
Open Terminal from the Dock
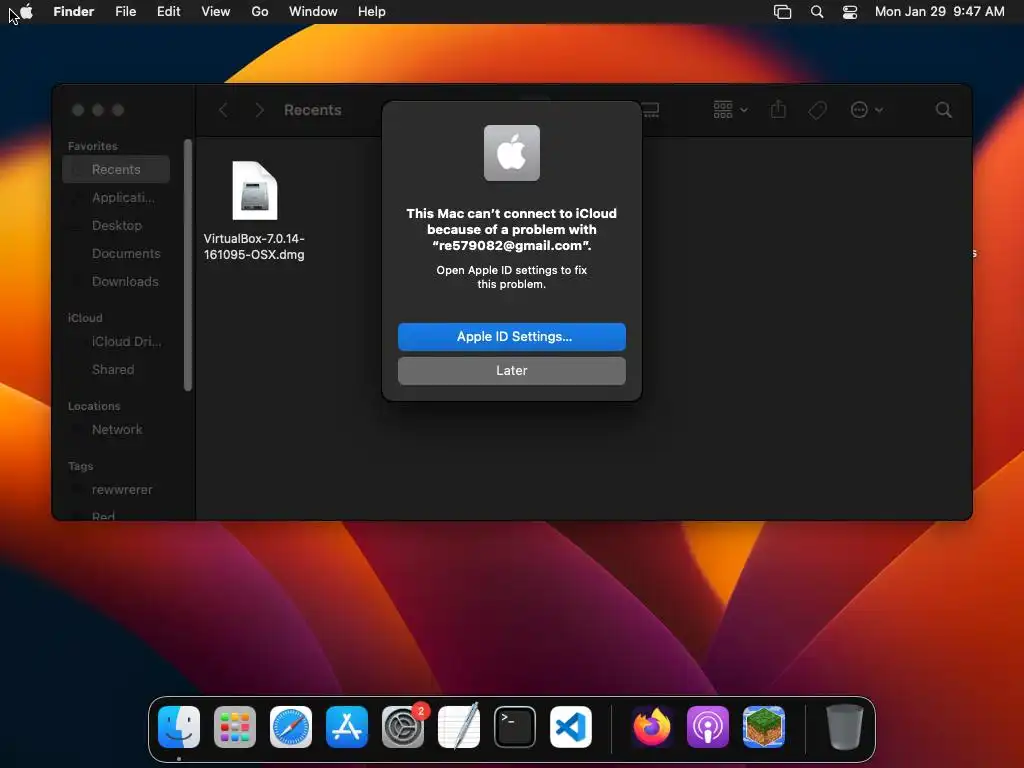[x=515, y=727]
